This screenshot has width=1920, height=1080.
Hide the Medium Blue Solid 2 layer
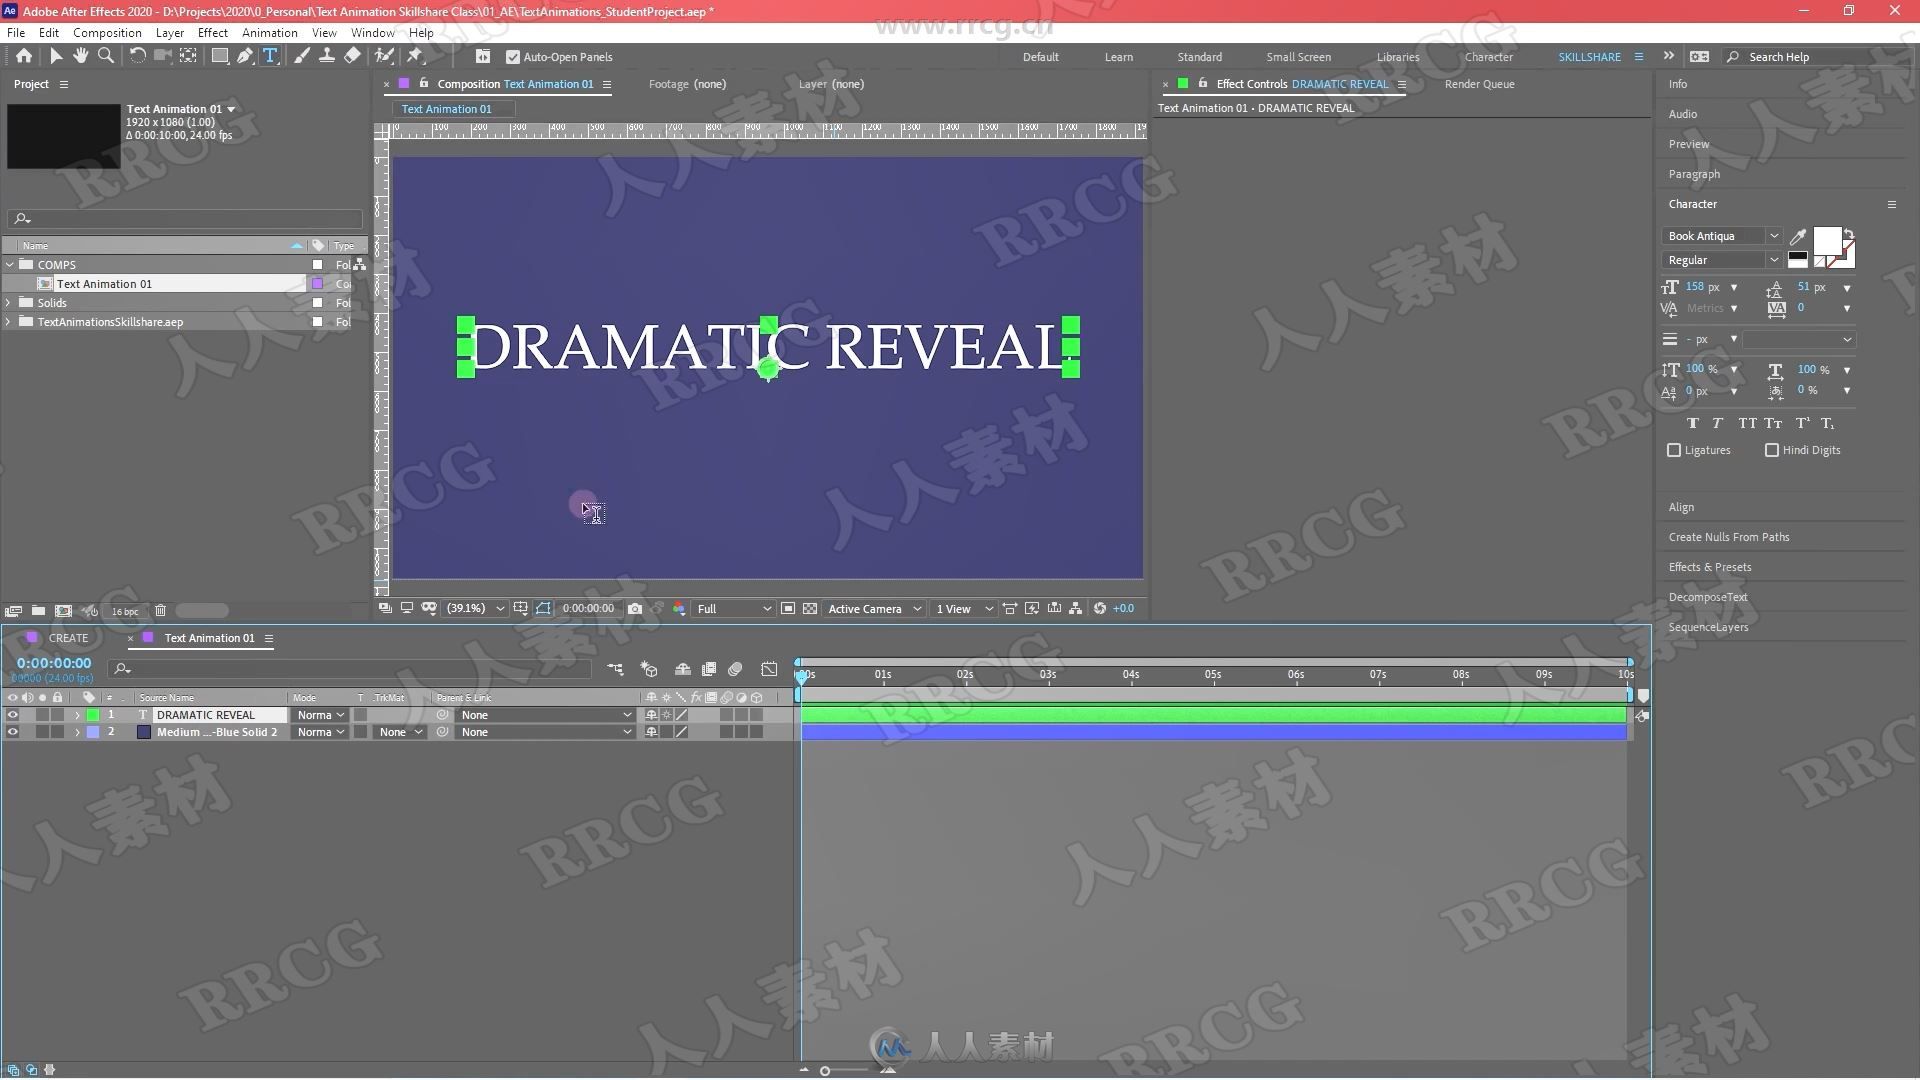(x=12, y=732)
